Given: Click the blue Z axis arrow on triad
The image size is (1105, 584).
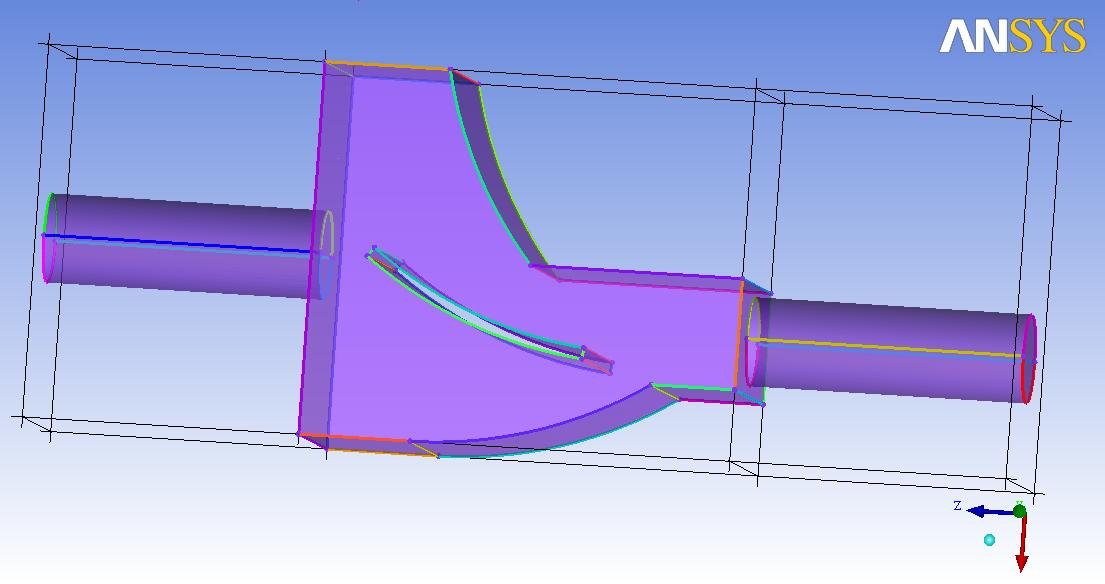Looking at the screenshot, I should coord(985,512).
